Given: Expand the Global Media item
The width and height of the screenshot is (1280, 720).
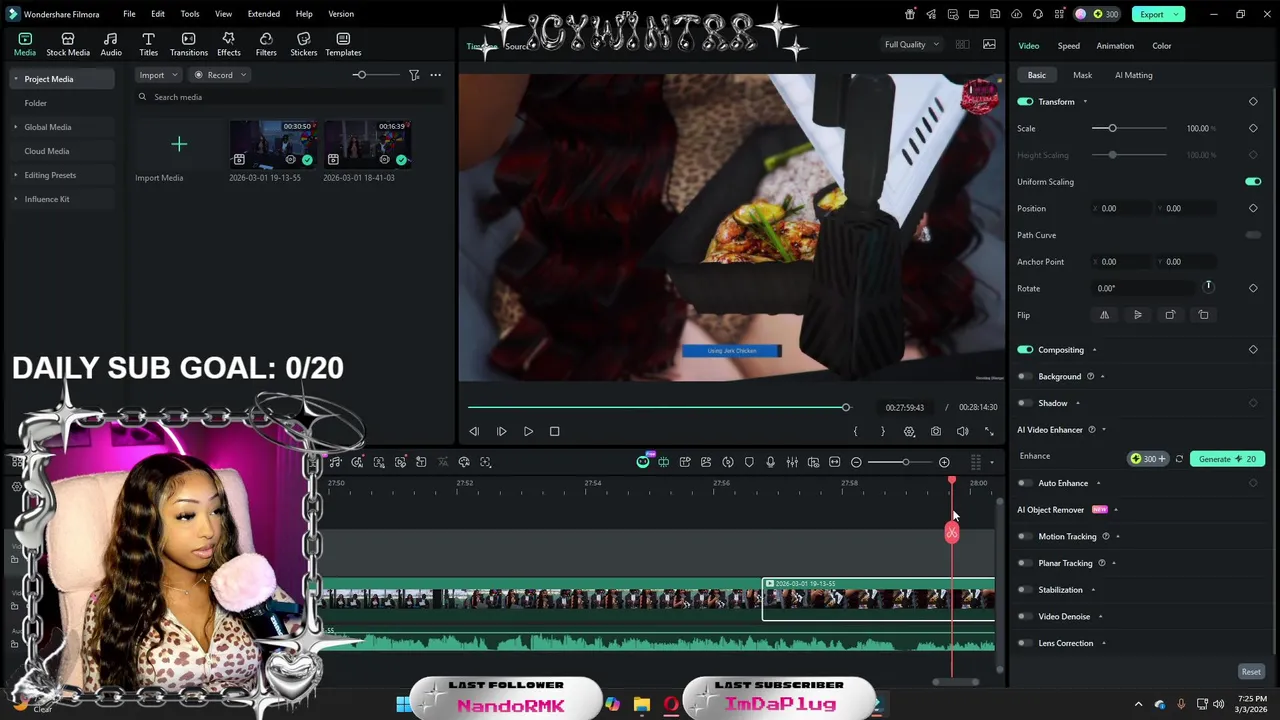Looking at the screenshot, I should [15, 127].
